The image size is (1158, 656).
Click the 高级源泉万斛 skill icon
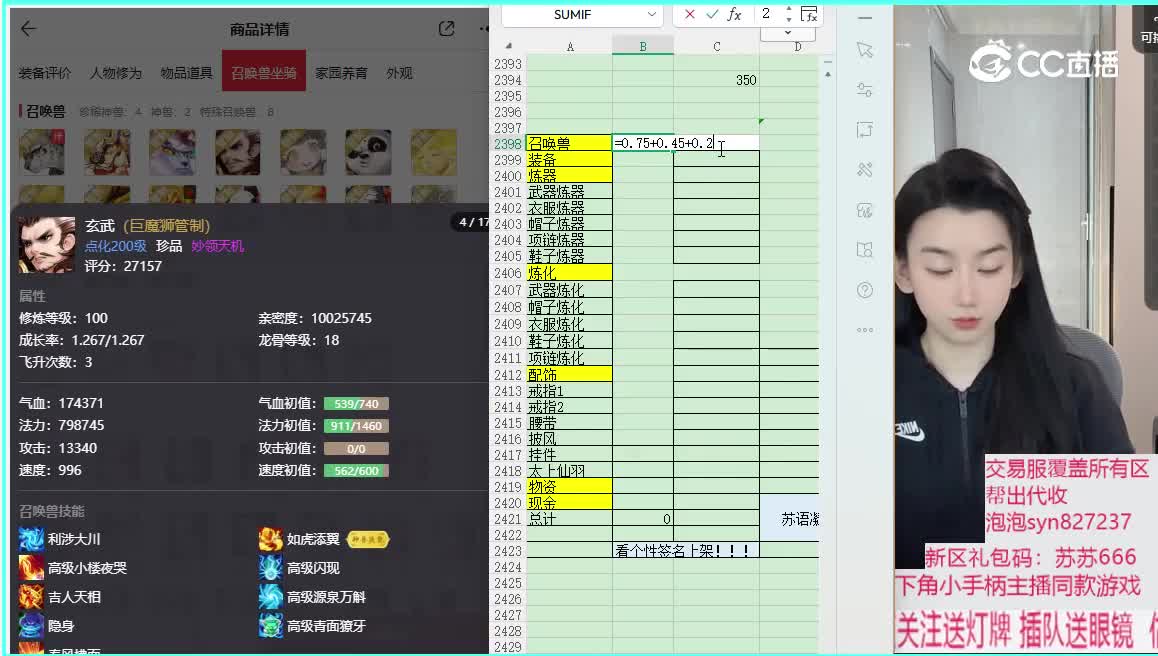coord(270,597)
